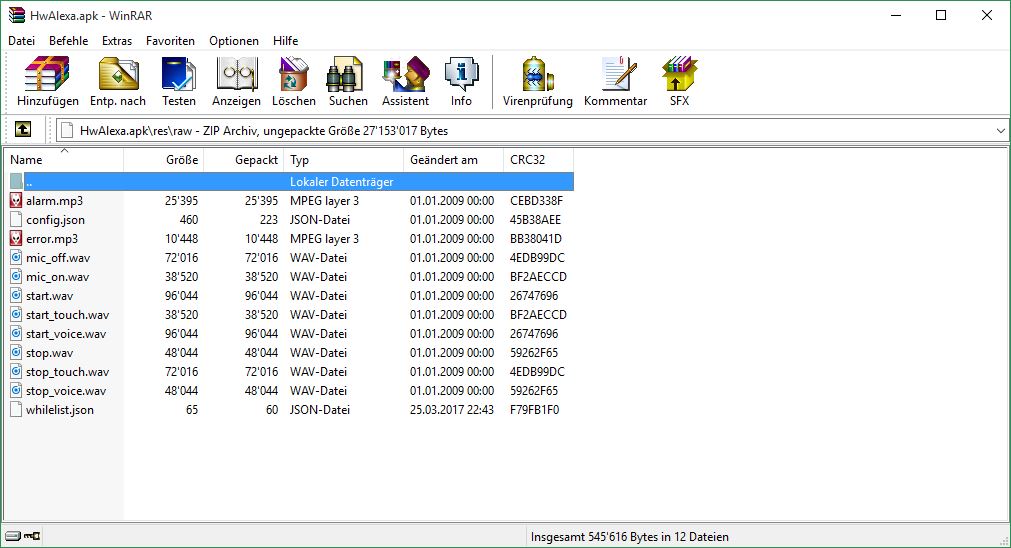
Task: Open the Extras menu
Action: point(117,41)
